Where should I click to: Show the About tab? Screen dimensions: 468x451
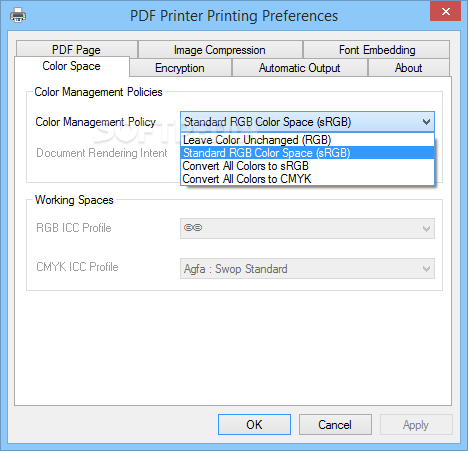(409, 68)
